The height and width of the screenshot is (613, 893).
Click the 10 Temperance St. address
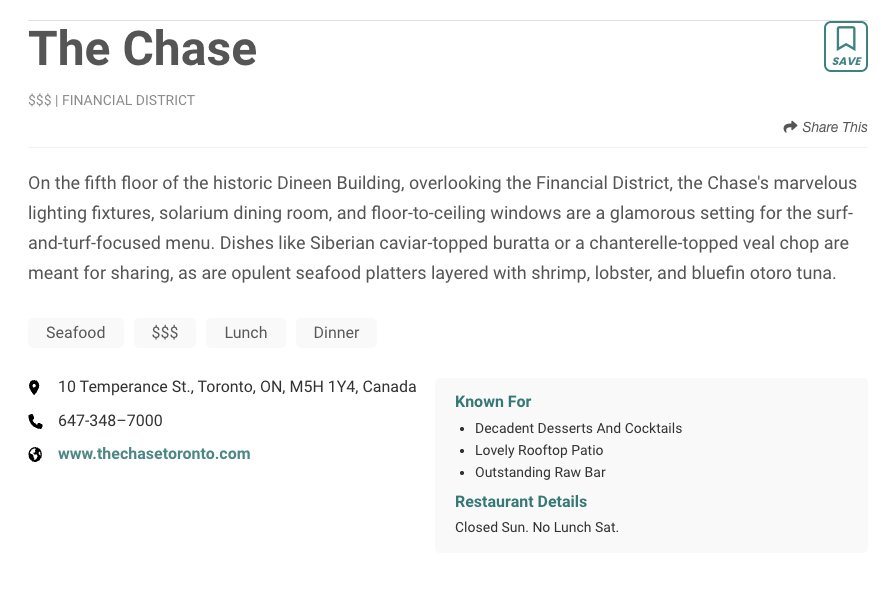click(x=237, y=387)
